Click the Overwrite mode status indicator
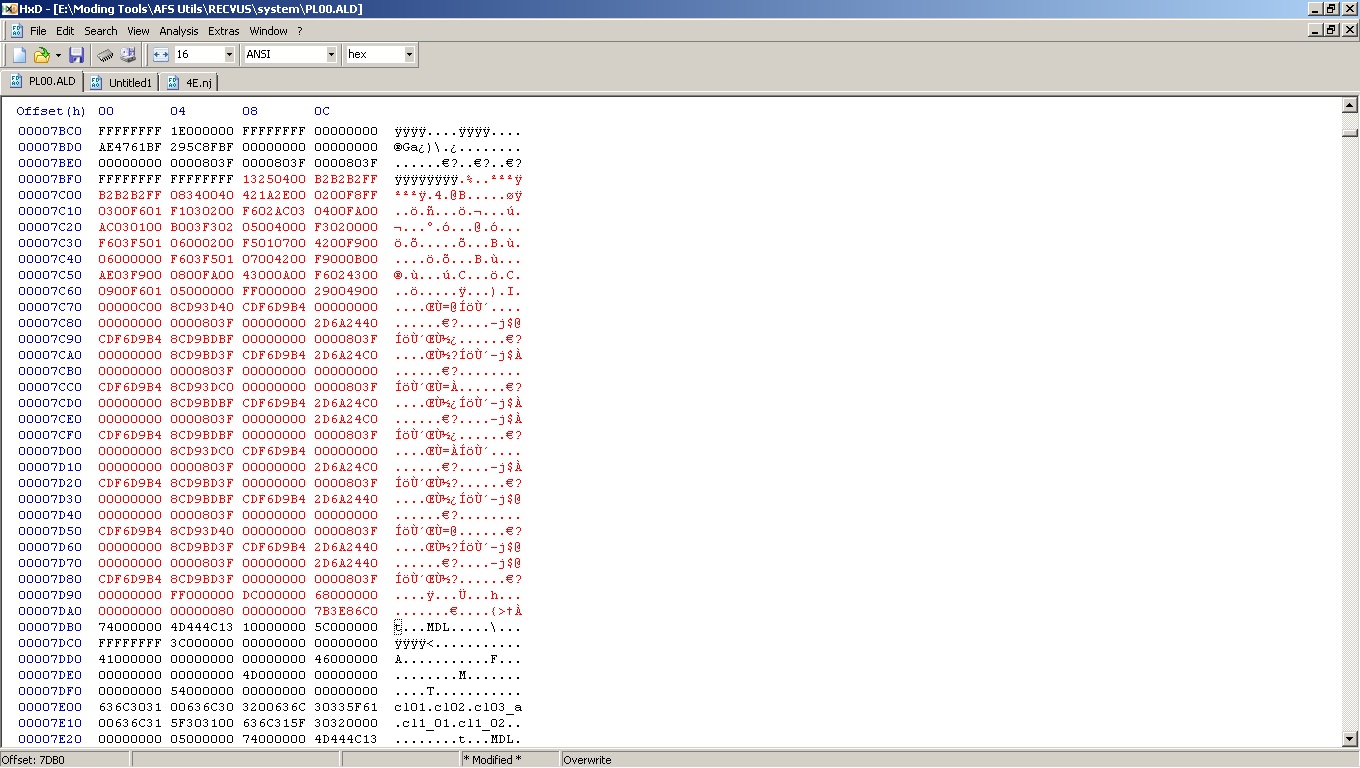The height and width of the screenshot is (768, 1360). tap(587, 759)
